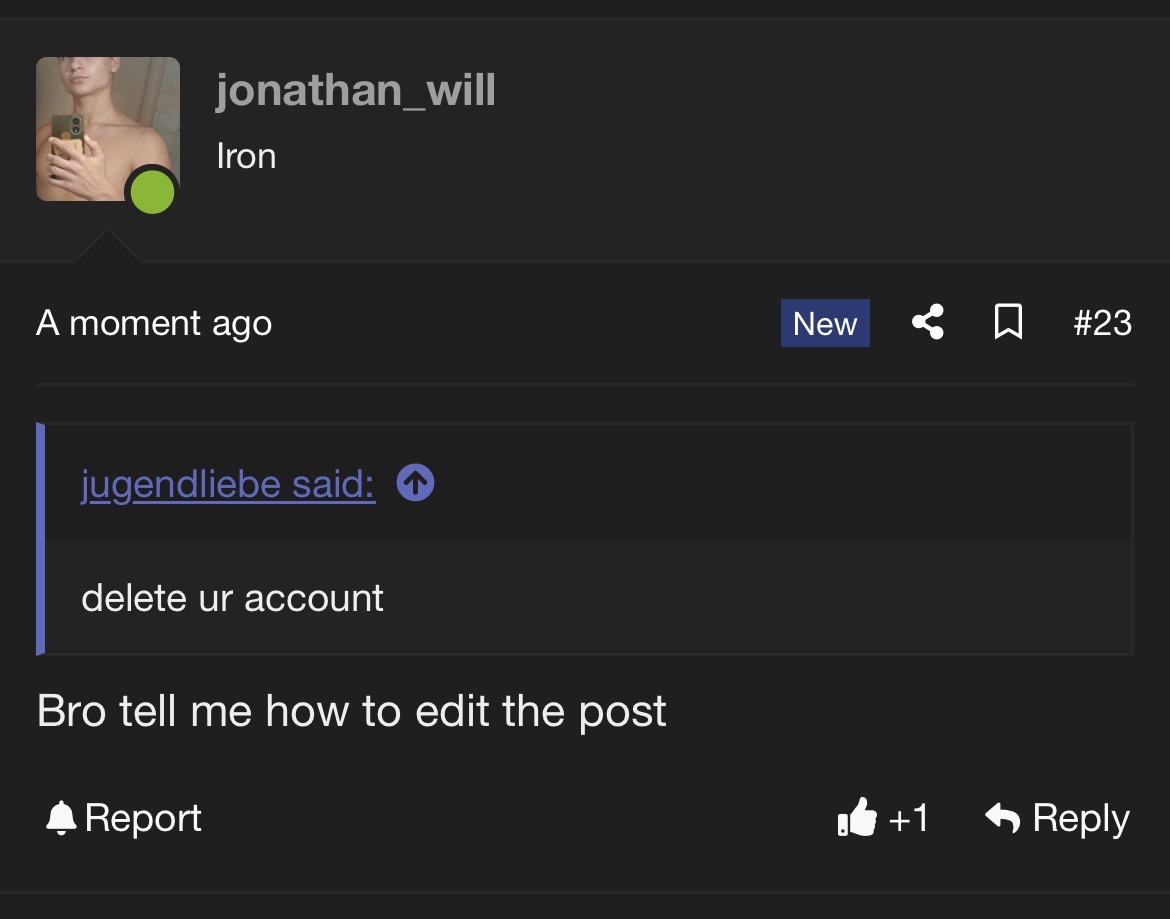This screenshot has width=1170, height=919.
Task: Open the jonathan_will username profile link
Action: (355, 90)
